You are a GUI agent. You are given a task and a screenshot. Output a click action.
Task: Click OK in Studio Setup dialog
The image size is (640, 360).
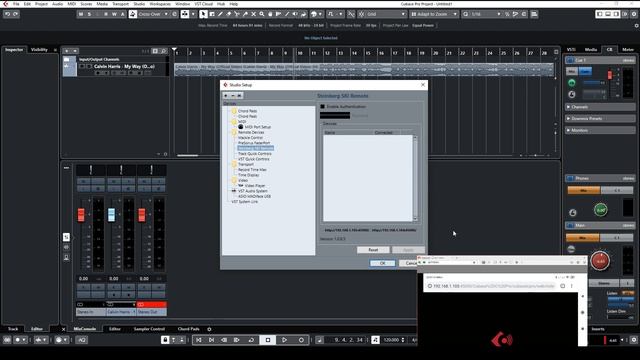click(382, 263)
